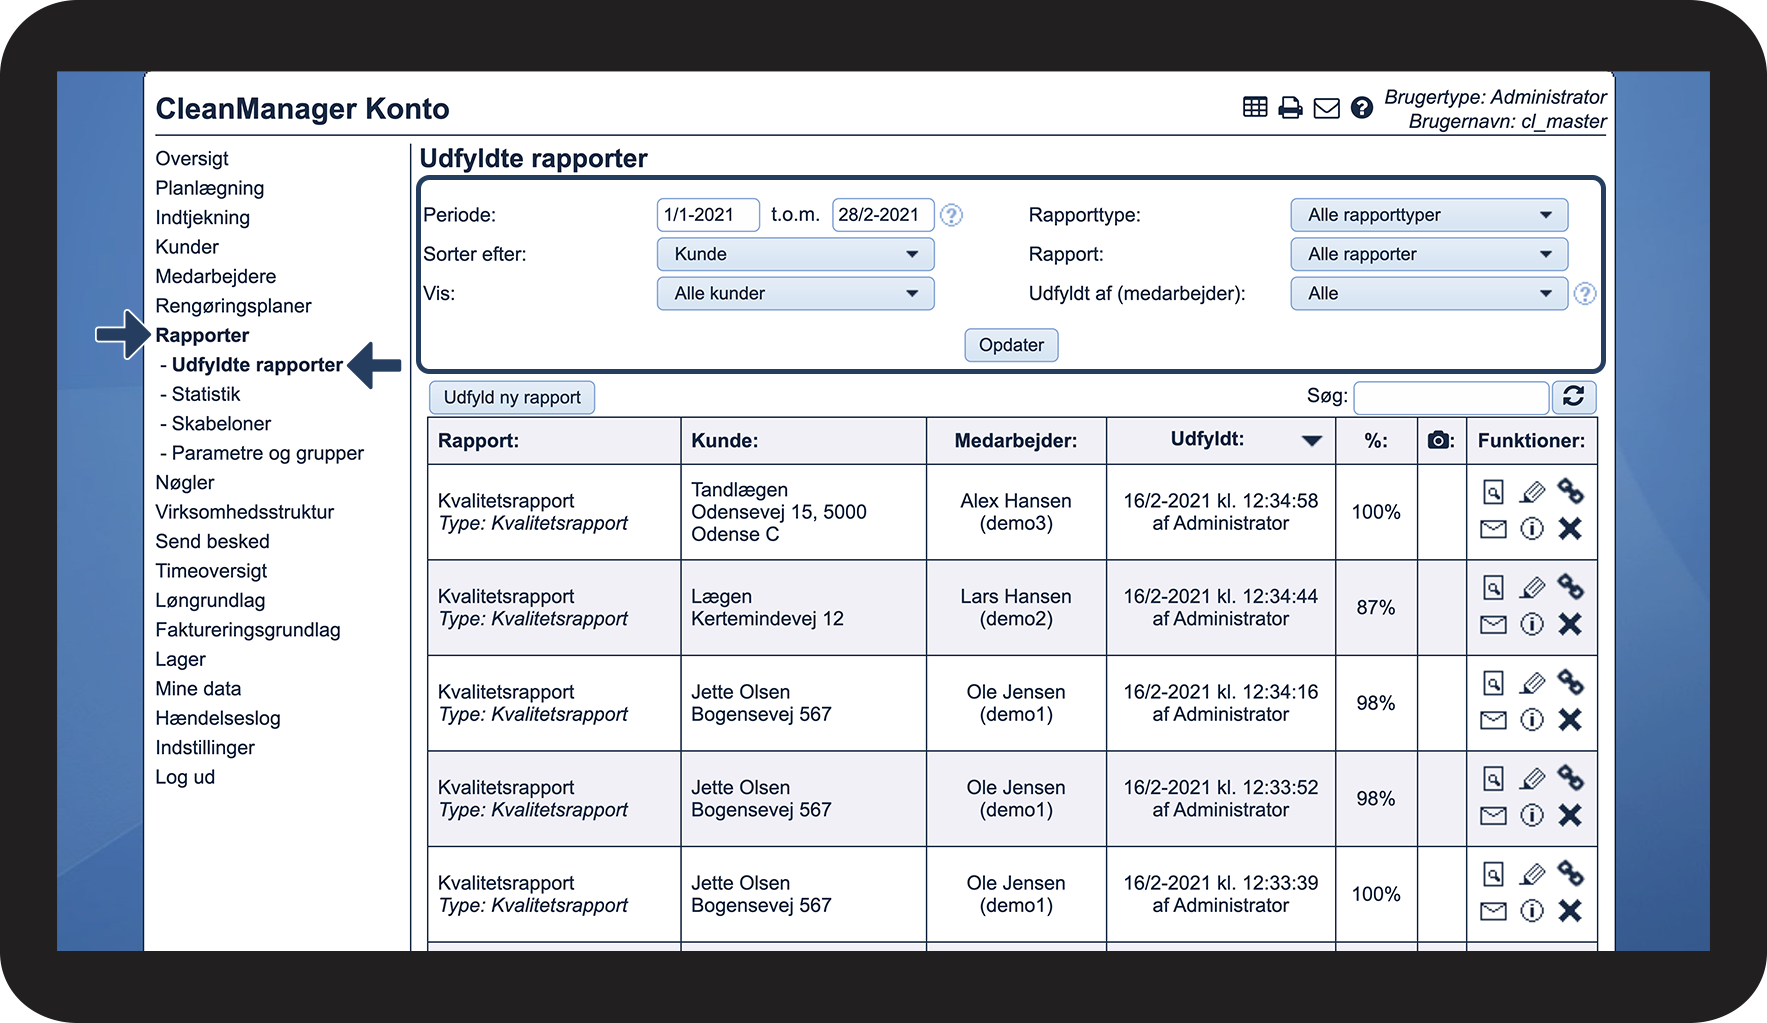Click the Udfyld ny rapport button
Viewport: 1767px width, 1023px height.
[512, 397]
